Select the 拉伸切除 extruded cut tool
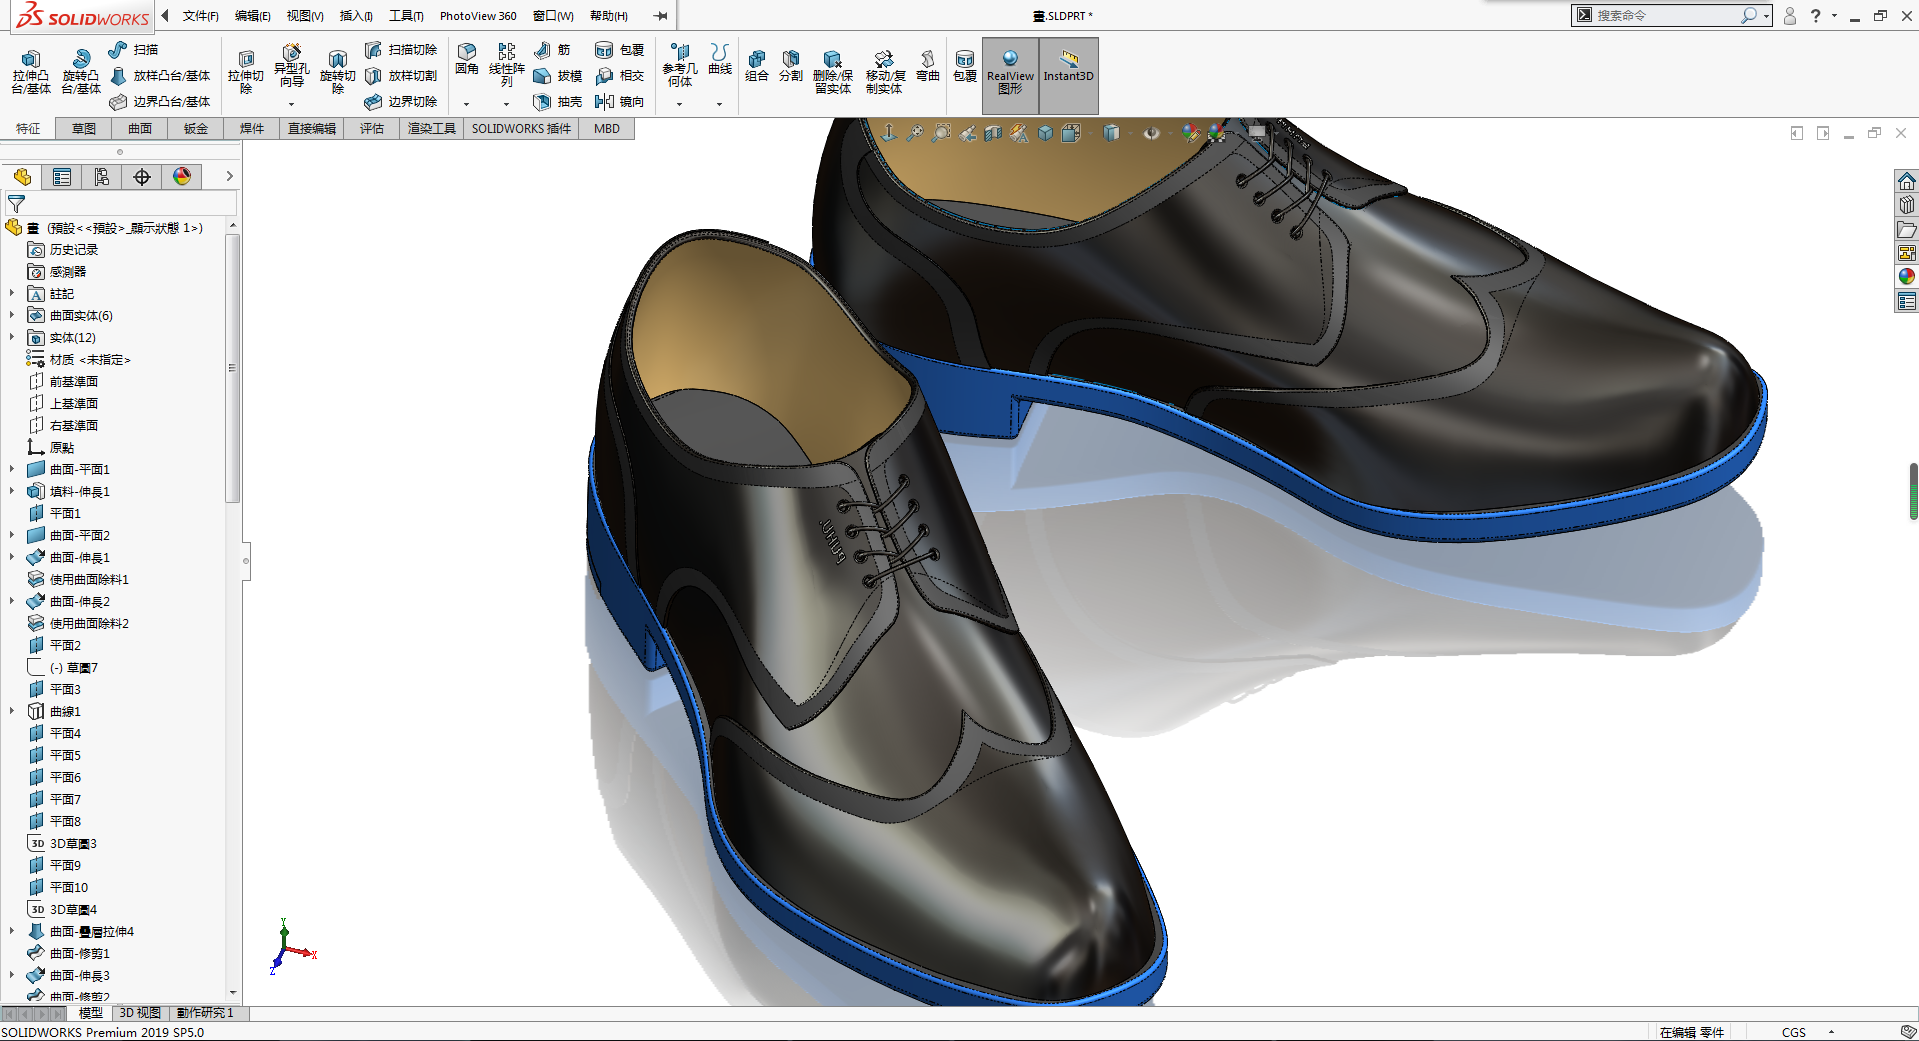1919x1041 pixels. [x=246, y=72]
